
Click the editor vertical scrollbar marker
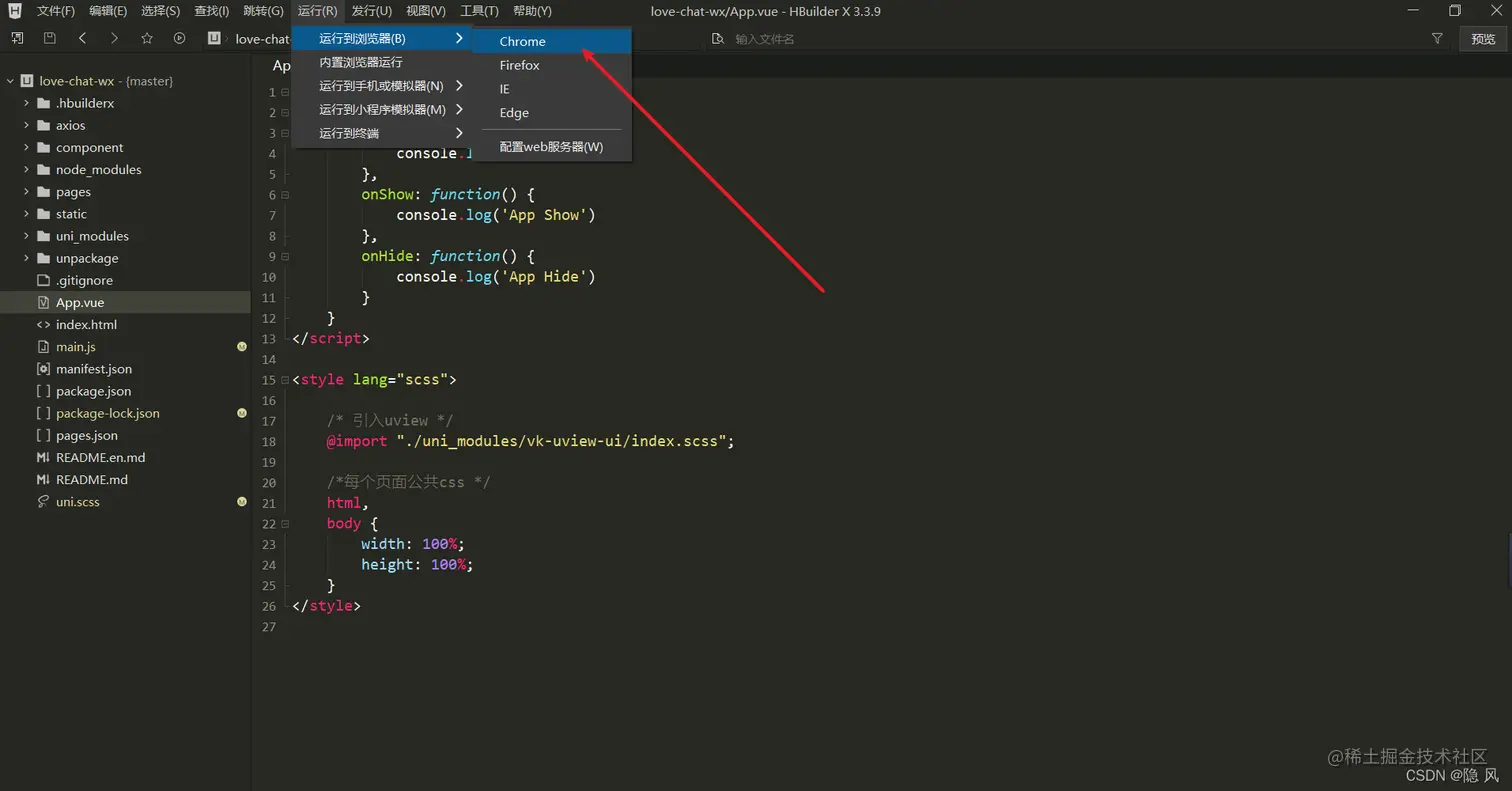pyautogui.click(x=1509, y=560)
